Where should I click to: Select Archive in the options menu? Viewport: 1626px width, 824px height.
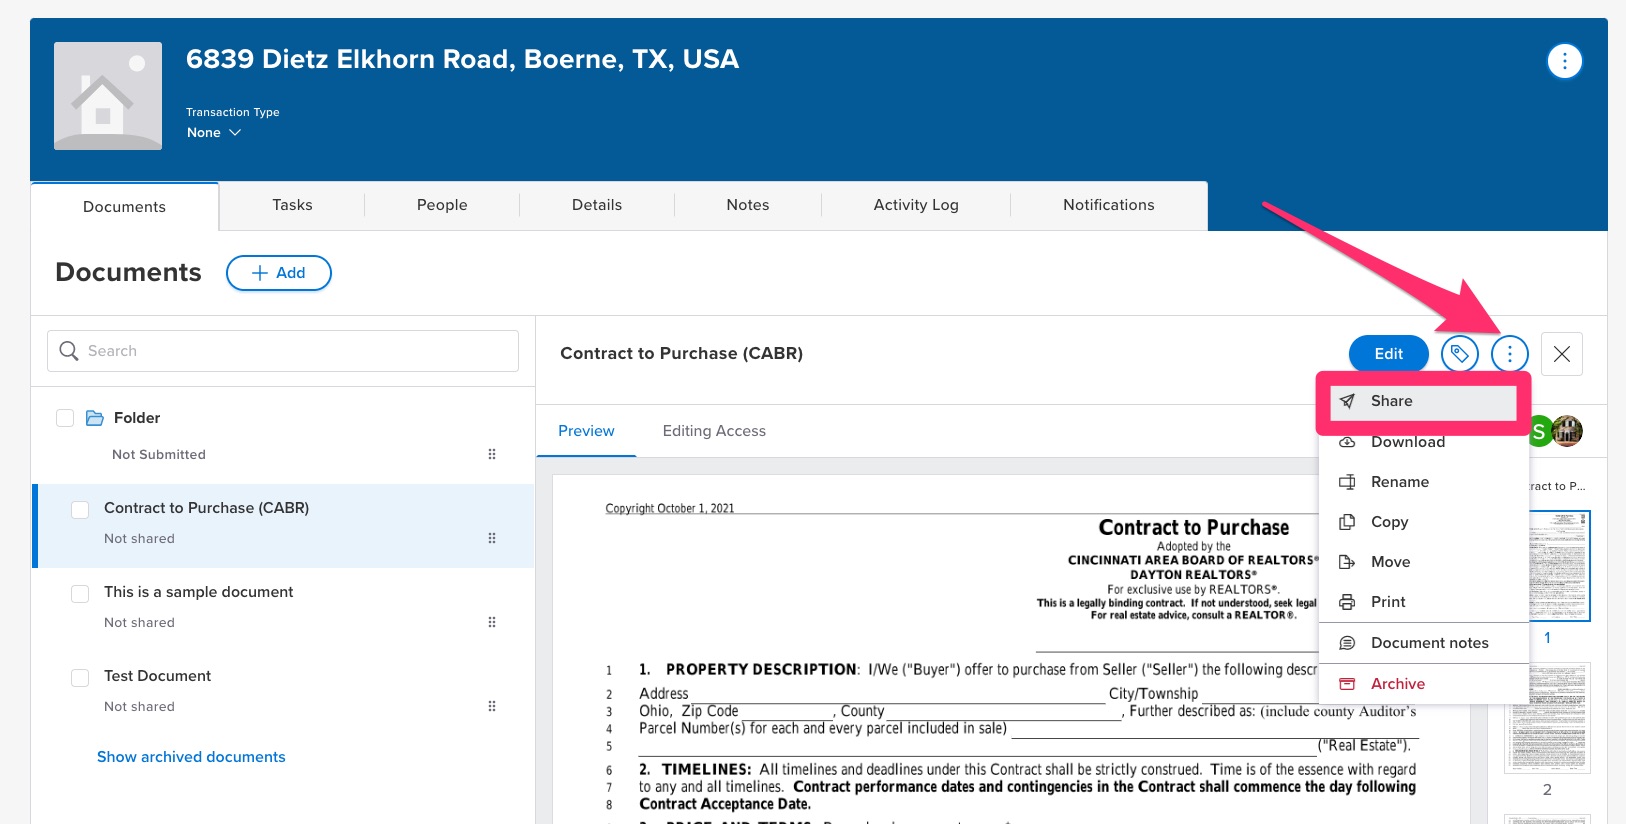(x=1397, y=684)
